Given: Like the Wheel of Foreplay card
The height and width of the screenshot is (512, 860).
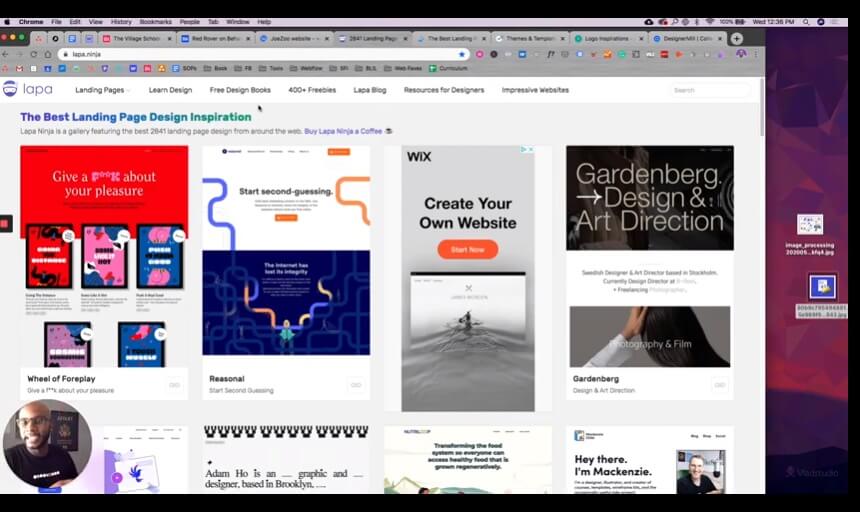Looking at the screenshot, I should coord(174,385).
